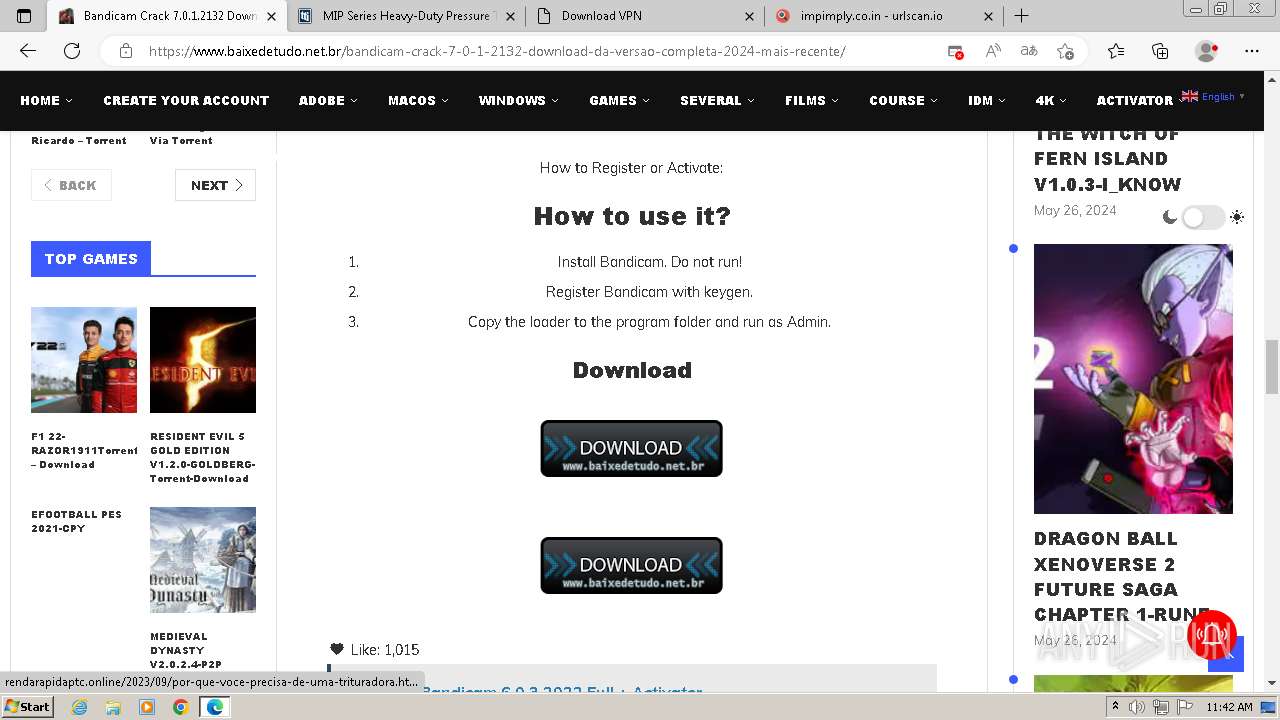Open Edge Settings and more menu
Screen dimensions: 1280x720
[x=1252, y=51]
